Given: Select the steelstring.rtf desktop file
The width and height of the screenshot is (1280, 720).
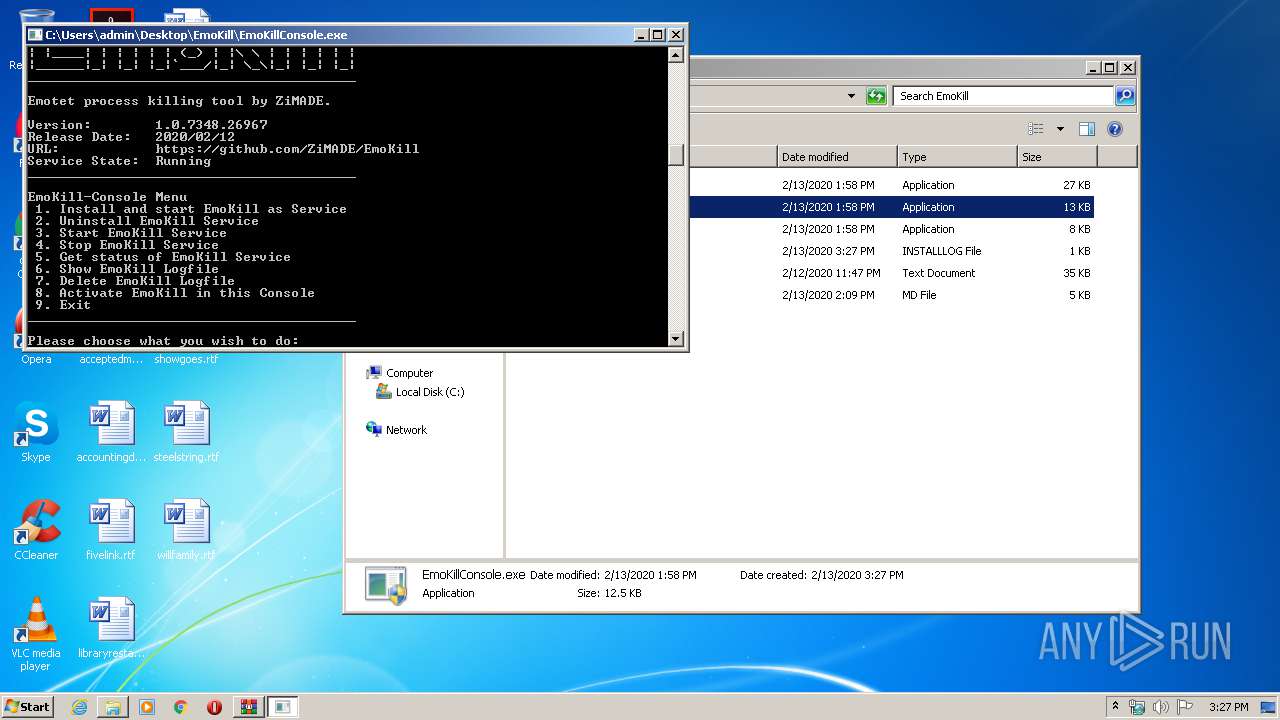Looking at the screenshot, I should (187, 432).
